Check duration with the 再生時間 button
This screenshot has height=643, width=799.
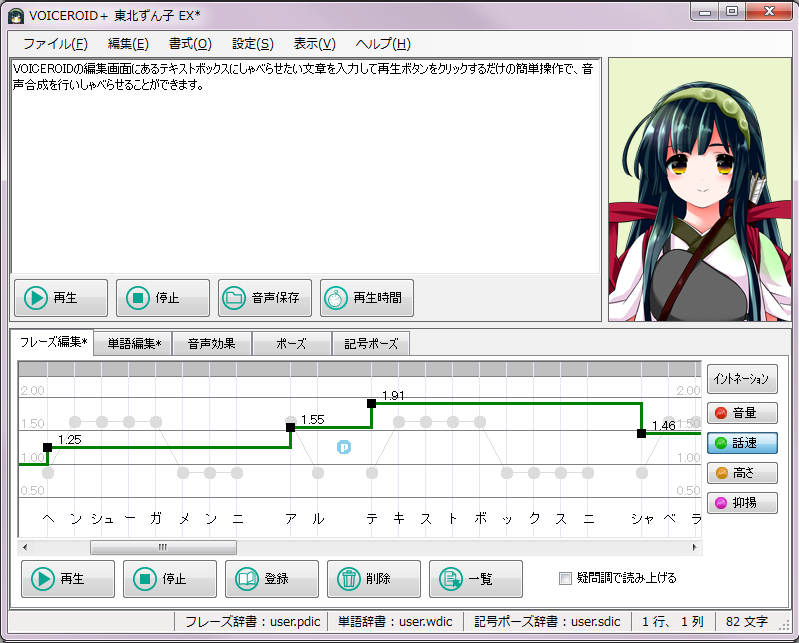point(366,298)
